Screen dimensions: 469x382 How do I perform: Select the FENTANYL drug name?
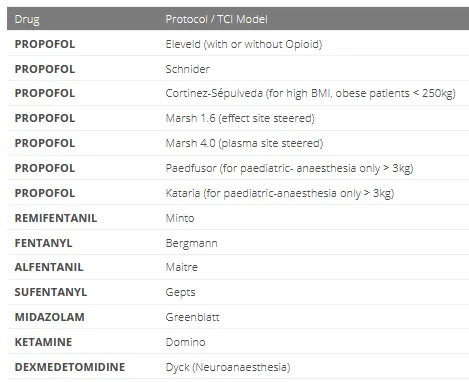point(43,243)
